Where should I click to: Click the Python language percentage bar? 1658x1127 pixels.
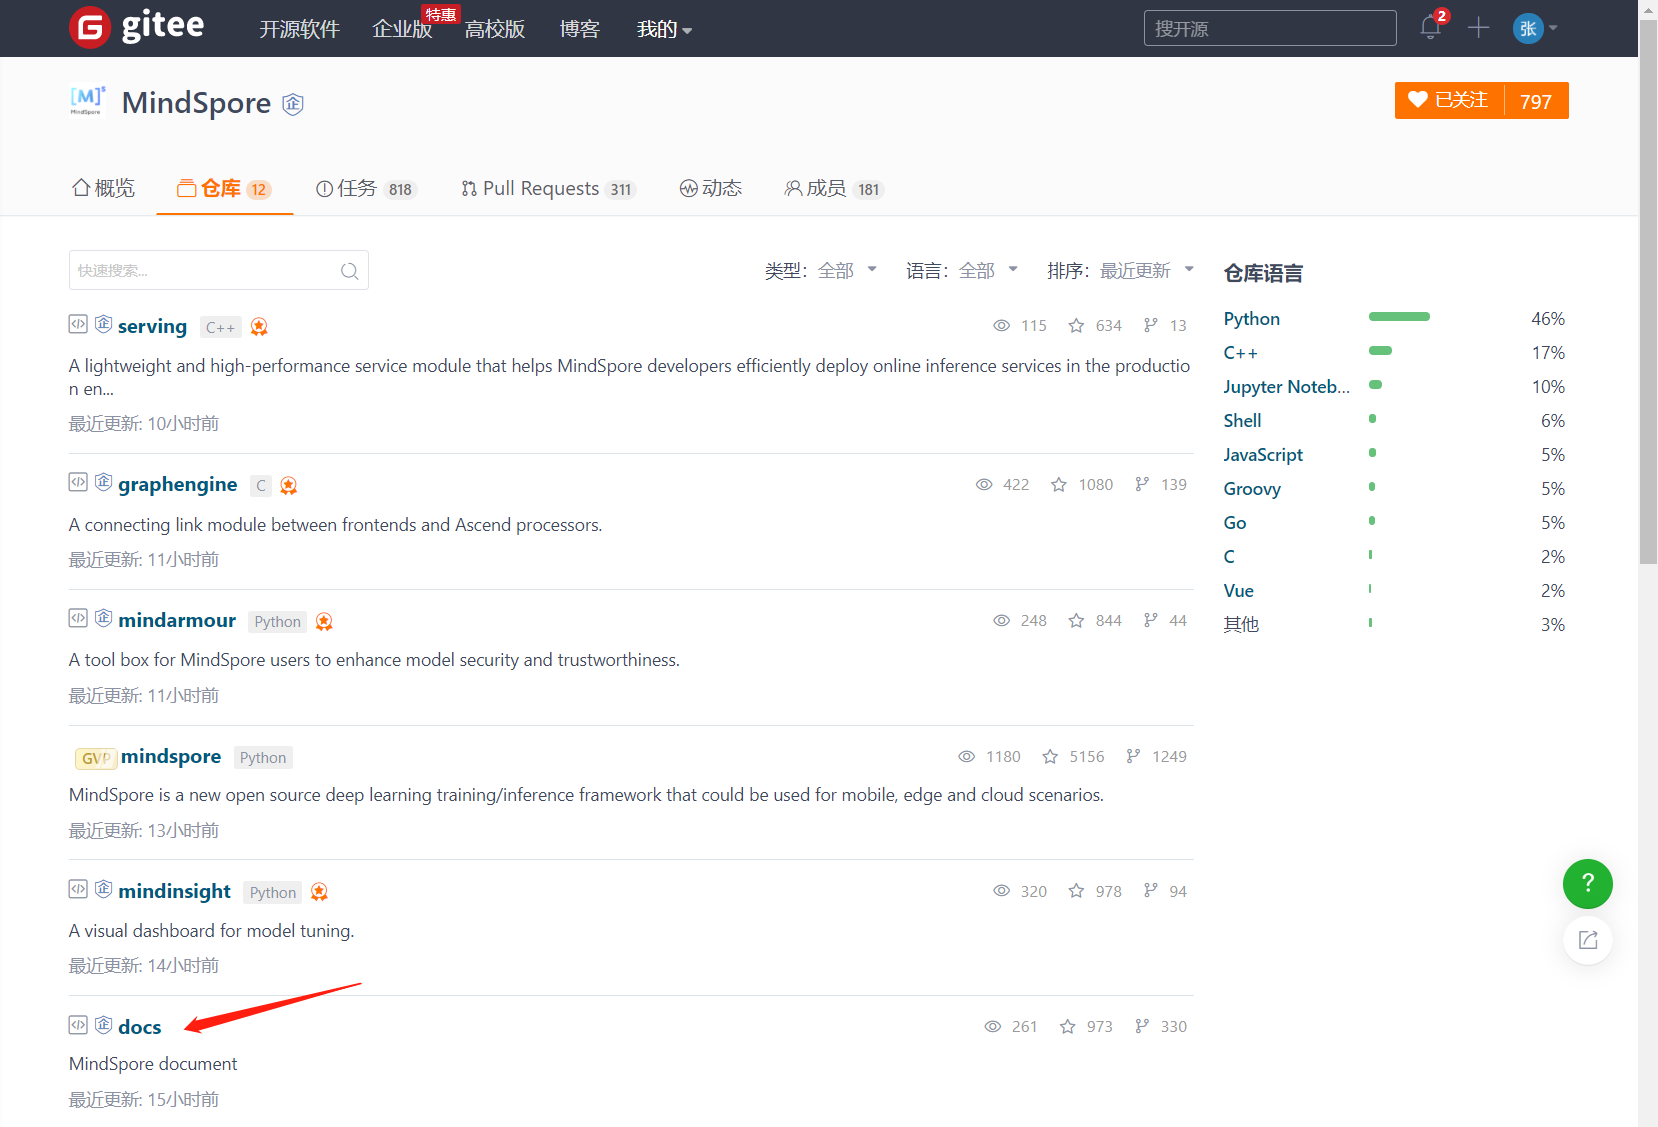pos(1399,317)
